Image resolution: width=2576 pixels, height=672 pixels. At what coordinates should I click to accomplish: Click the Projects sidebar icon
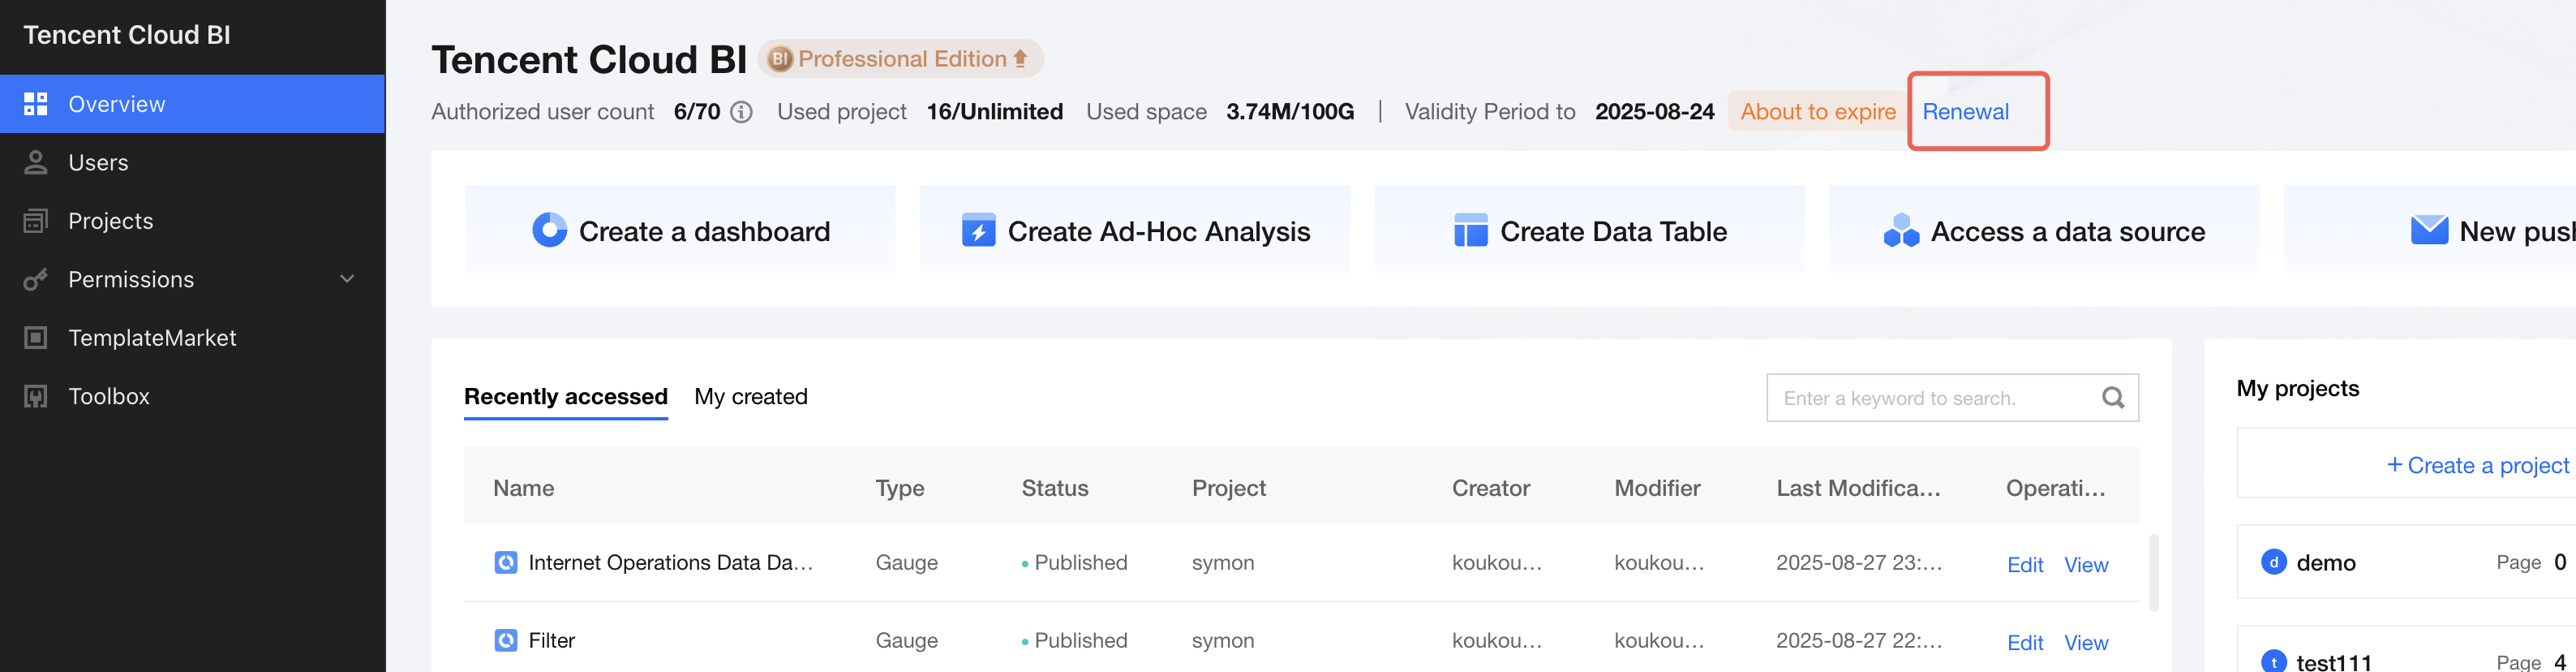pos(36,221)
